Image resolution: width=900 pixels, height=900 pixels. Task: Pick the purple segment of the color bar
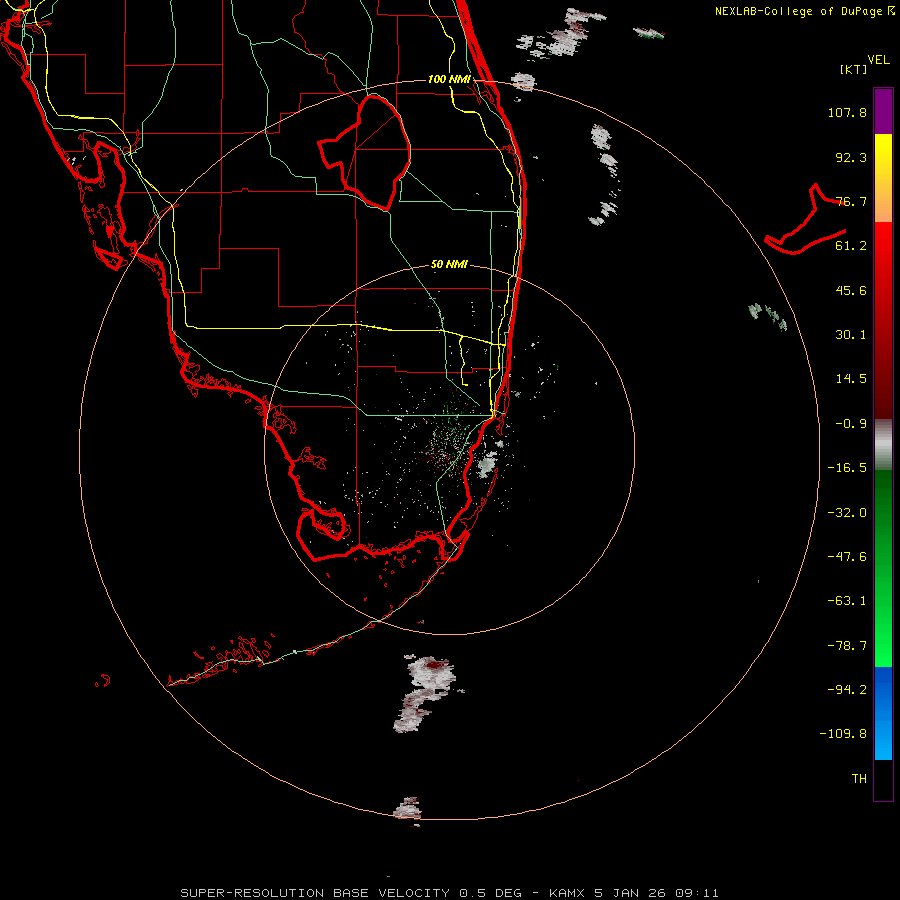click(x=883, y=111)
